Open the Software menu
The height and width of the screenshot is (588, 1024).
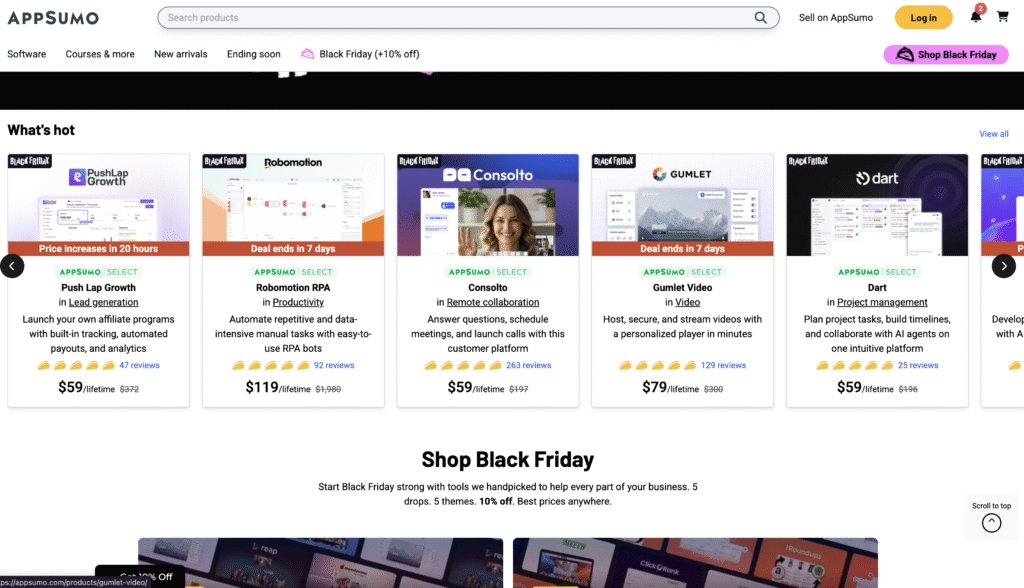(27, 54)
